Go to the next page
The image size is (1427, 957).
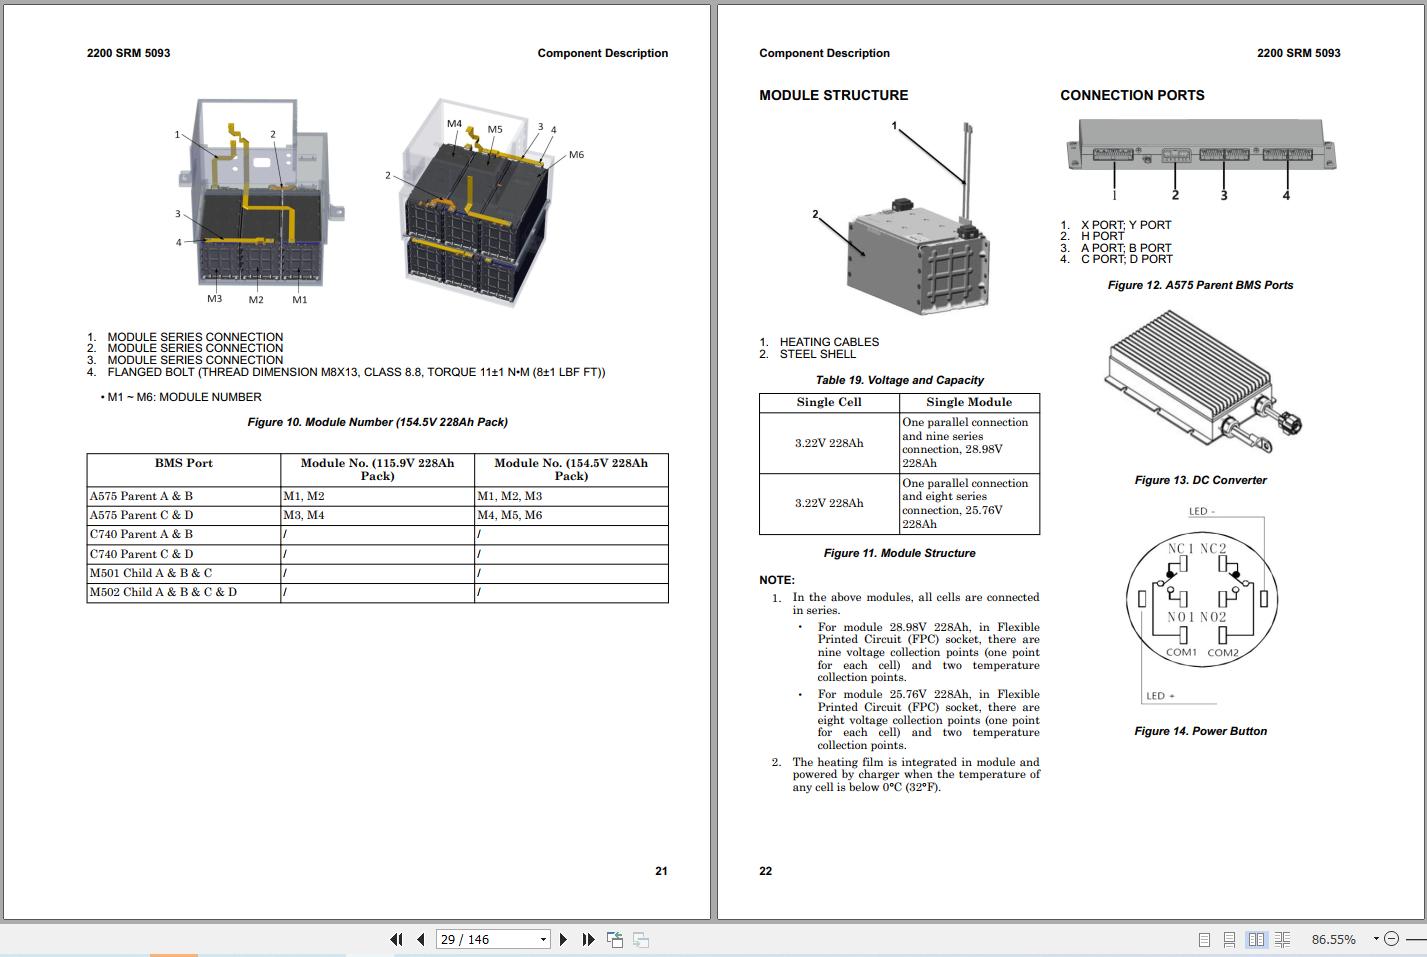pyautogui.click(x=564, y=939)
